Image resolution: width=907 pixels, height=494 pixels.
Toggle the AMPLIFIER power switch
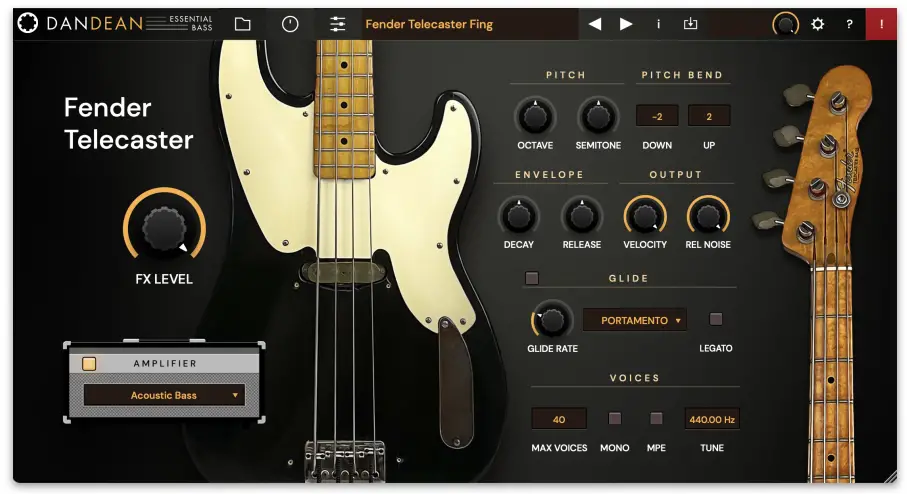pyautogui.click(x=89, y=363)
